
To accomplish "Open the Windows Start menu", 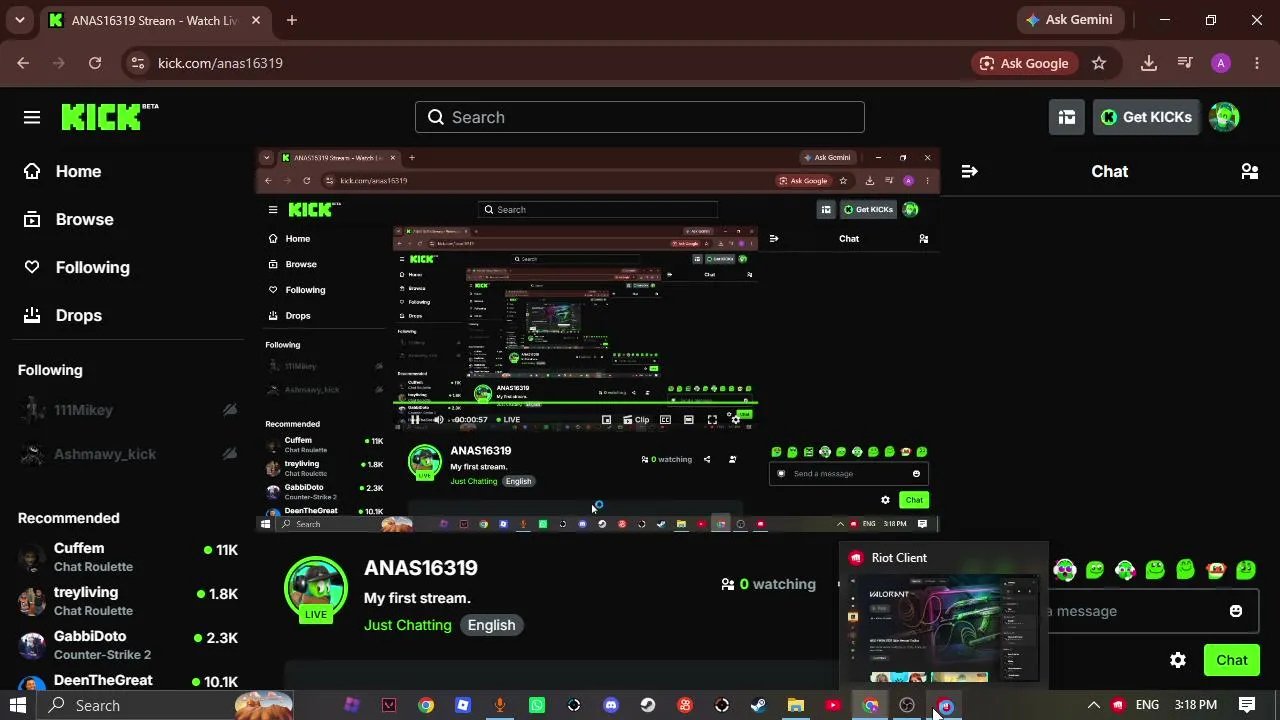I will (18, 705).
